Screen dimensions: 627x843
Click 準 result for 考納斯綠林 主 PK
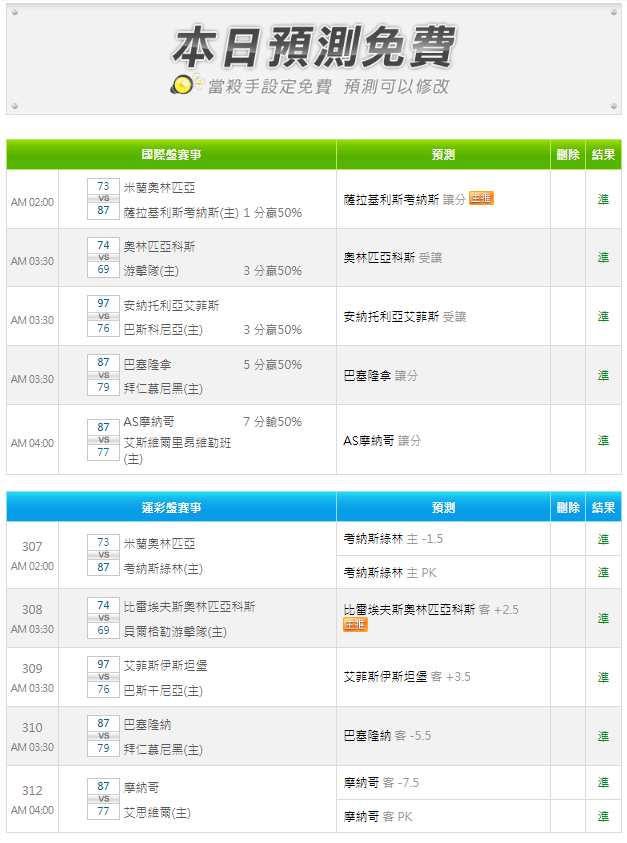point(603,573)
